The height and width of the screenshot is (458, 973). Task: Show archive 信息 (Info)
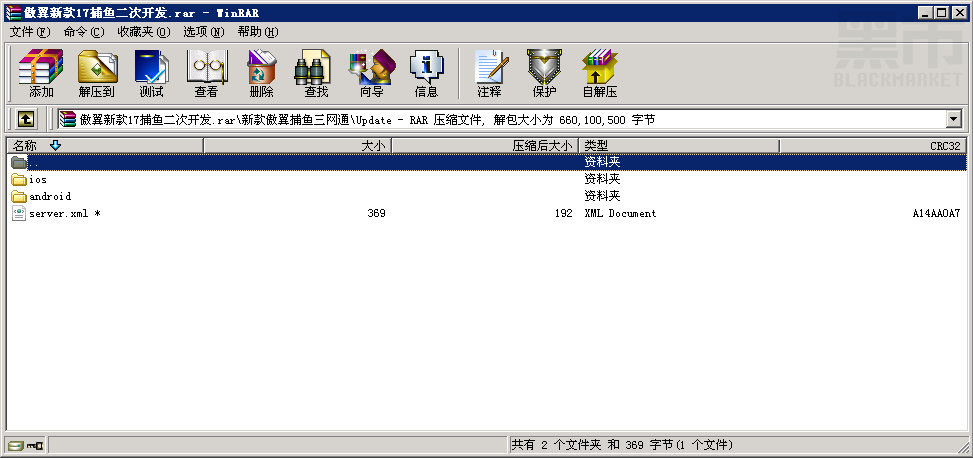click(x=426, y=74)
